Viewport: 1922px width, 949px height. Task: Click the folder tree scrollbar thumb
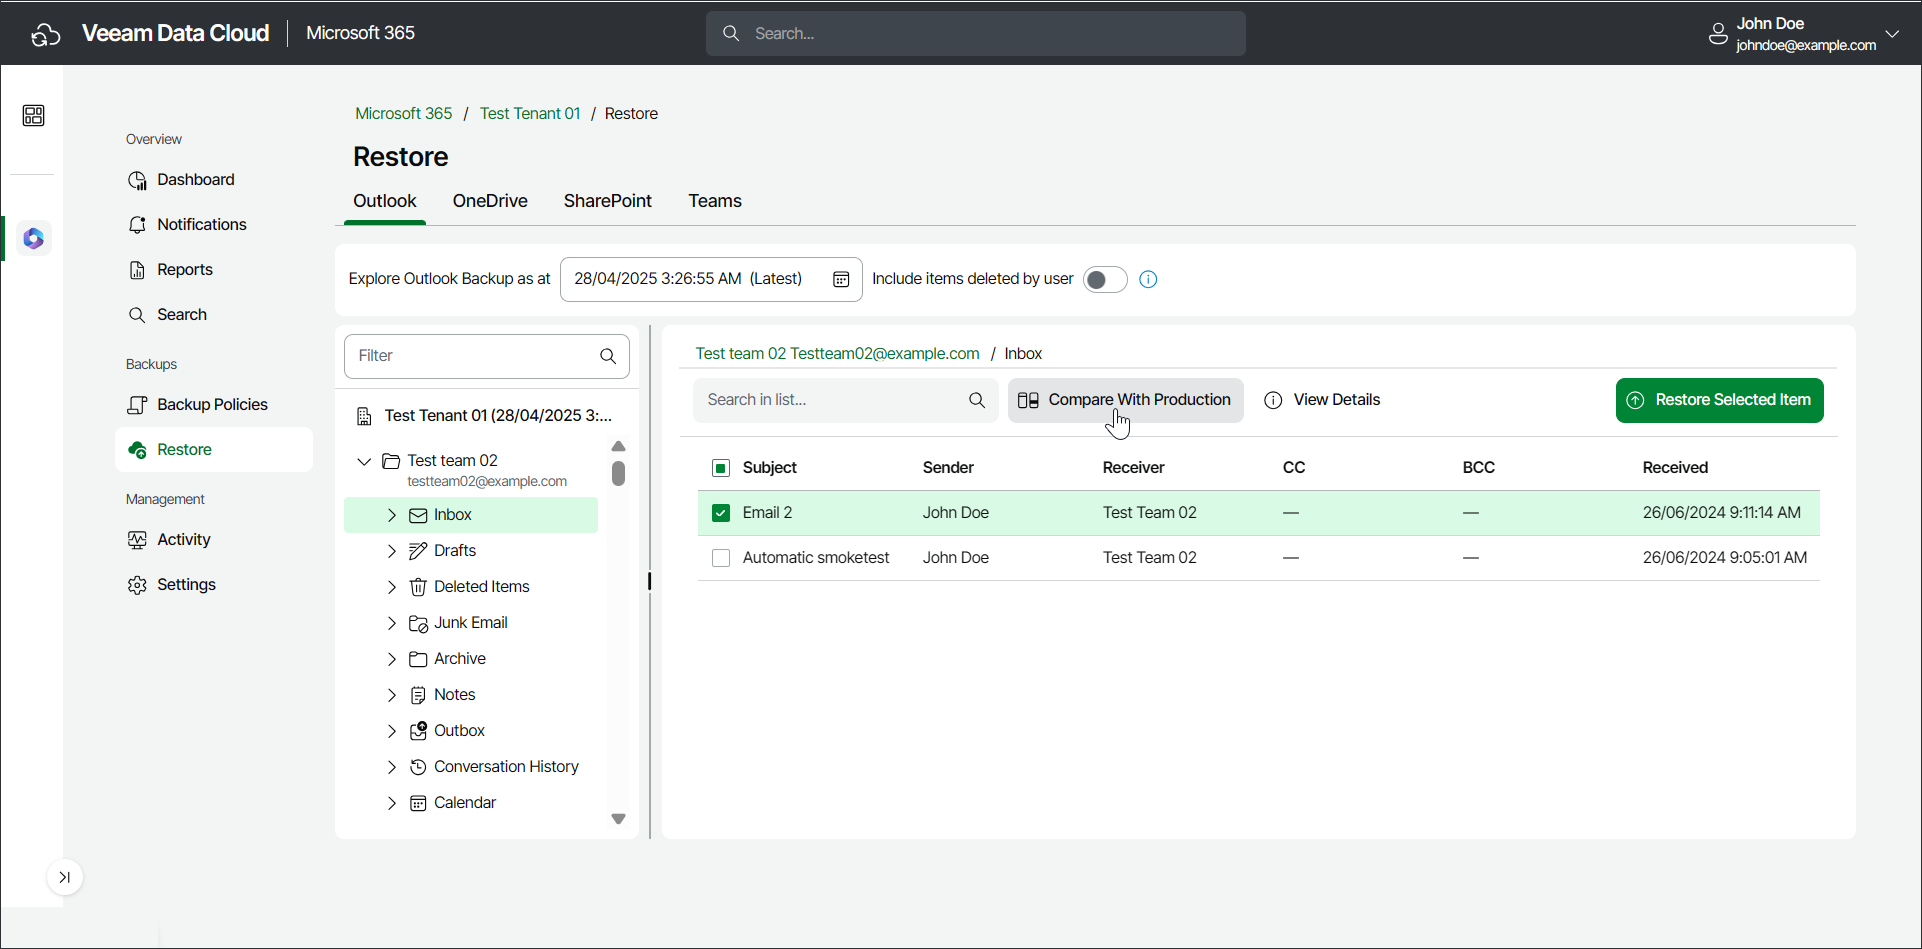tap(618, 473)
